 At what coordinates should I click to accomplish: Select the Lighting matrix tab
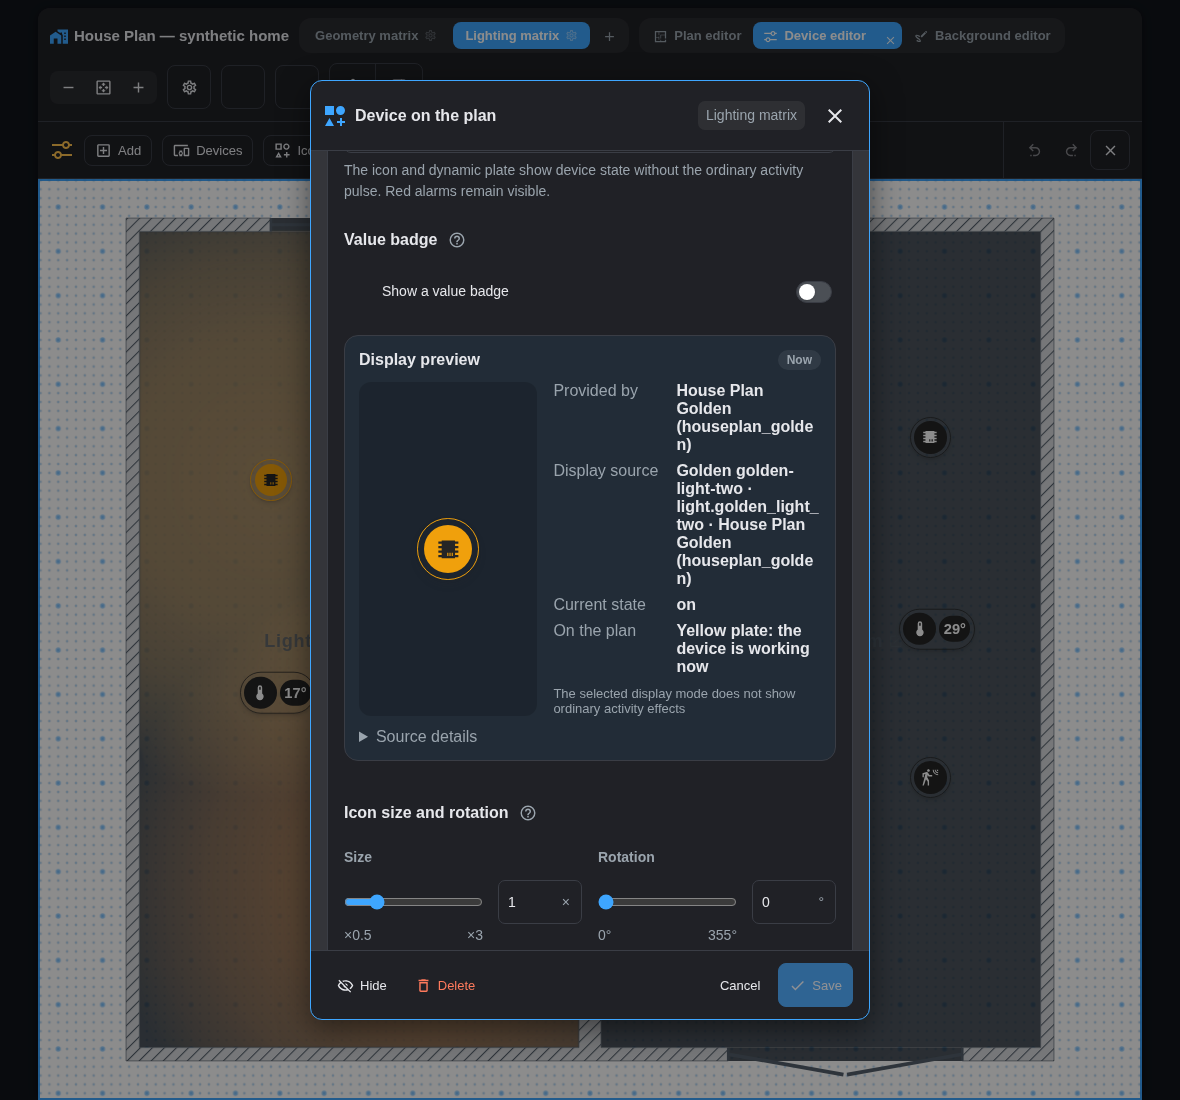(512, 35)
